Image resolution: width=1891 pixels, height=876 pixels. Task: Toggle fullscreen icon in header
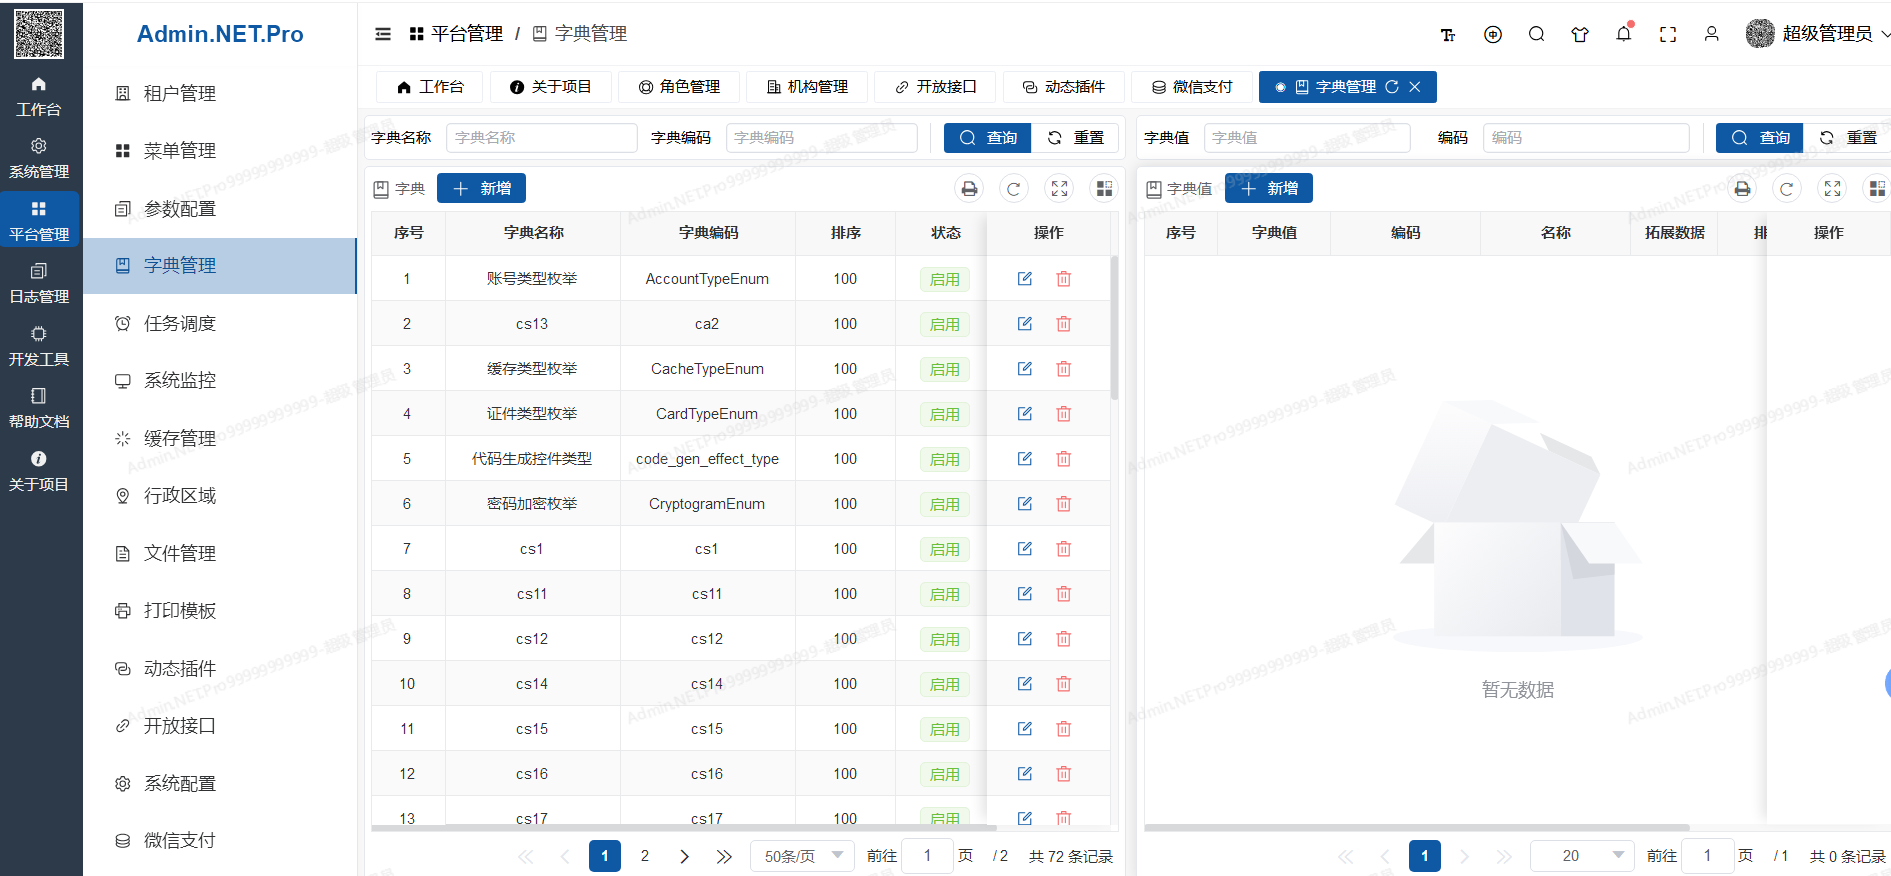[x=1668, y=34]
